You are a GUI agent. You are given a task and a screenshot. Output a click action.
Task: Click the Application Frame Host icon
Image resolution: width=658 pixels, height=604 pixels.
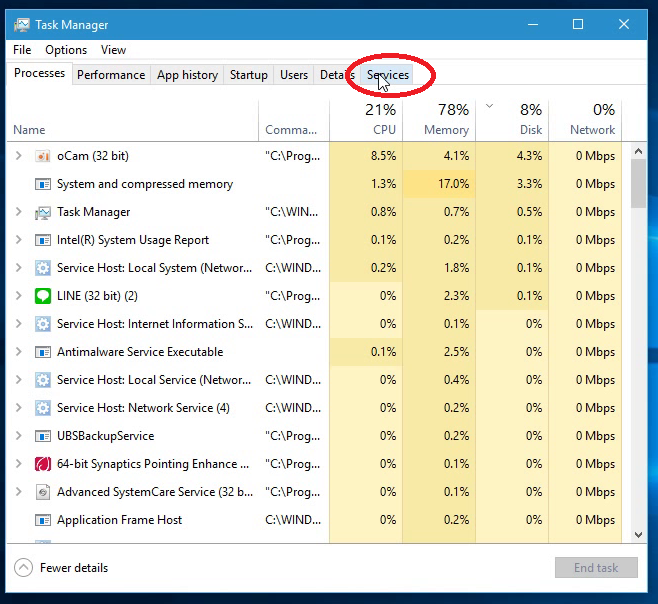pyautogui.click(x=42, y=520)
